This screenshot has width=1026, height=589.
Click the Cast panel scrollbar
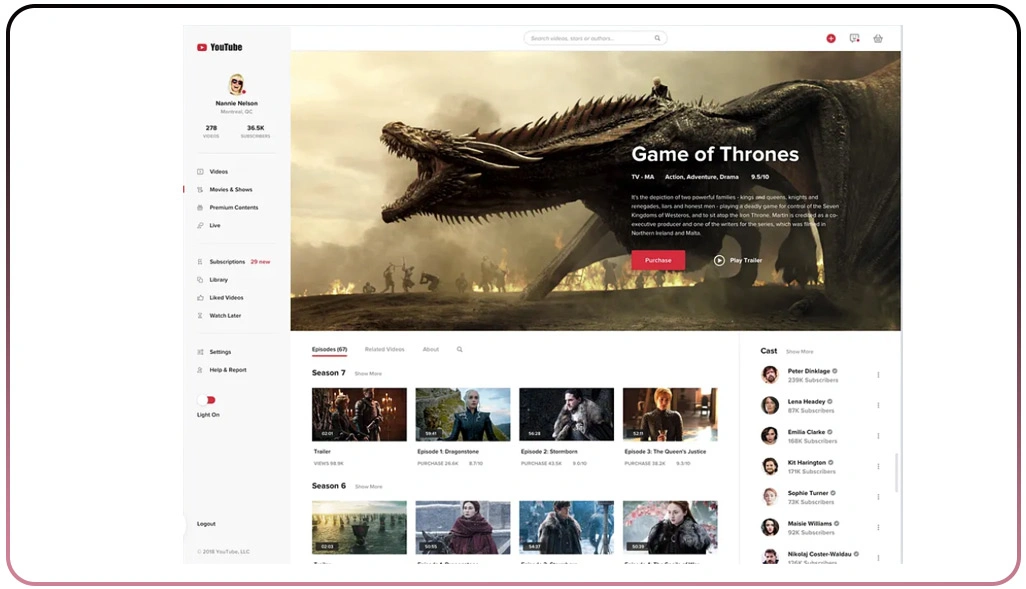click(x=896, y=471)
